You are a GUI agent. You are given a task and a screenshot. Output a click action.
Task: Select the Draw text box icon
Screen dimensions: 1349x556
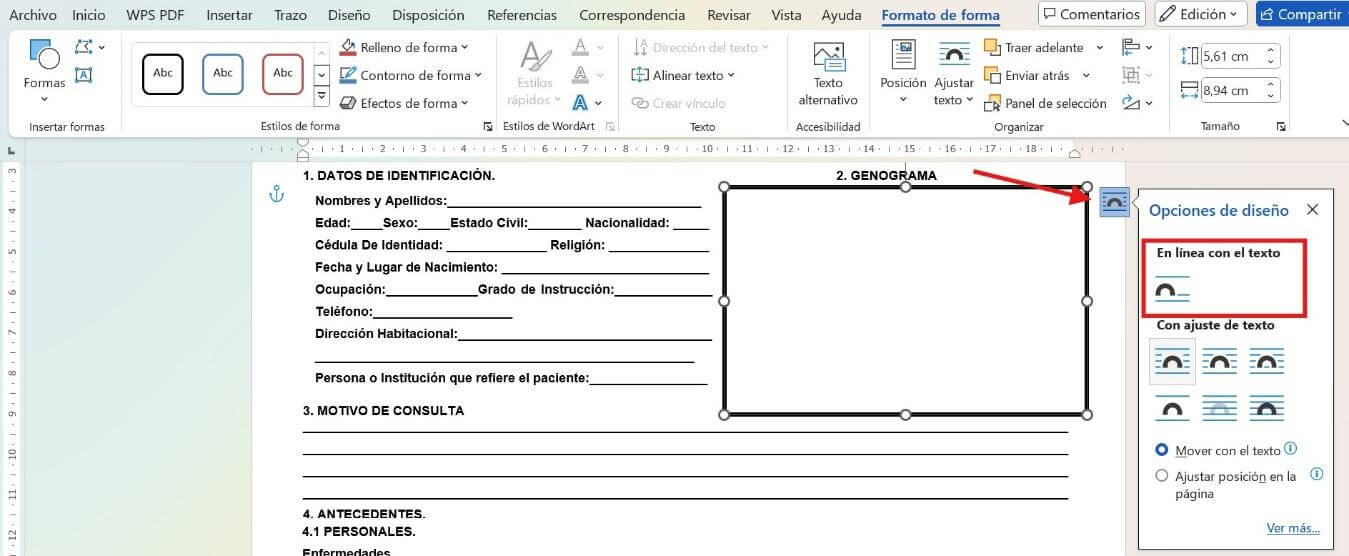tap(84, 74)
